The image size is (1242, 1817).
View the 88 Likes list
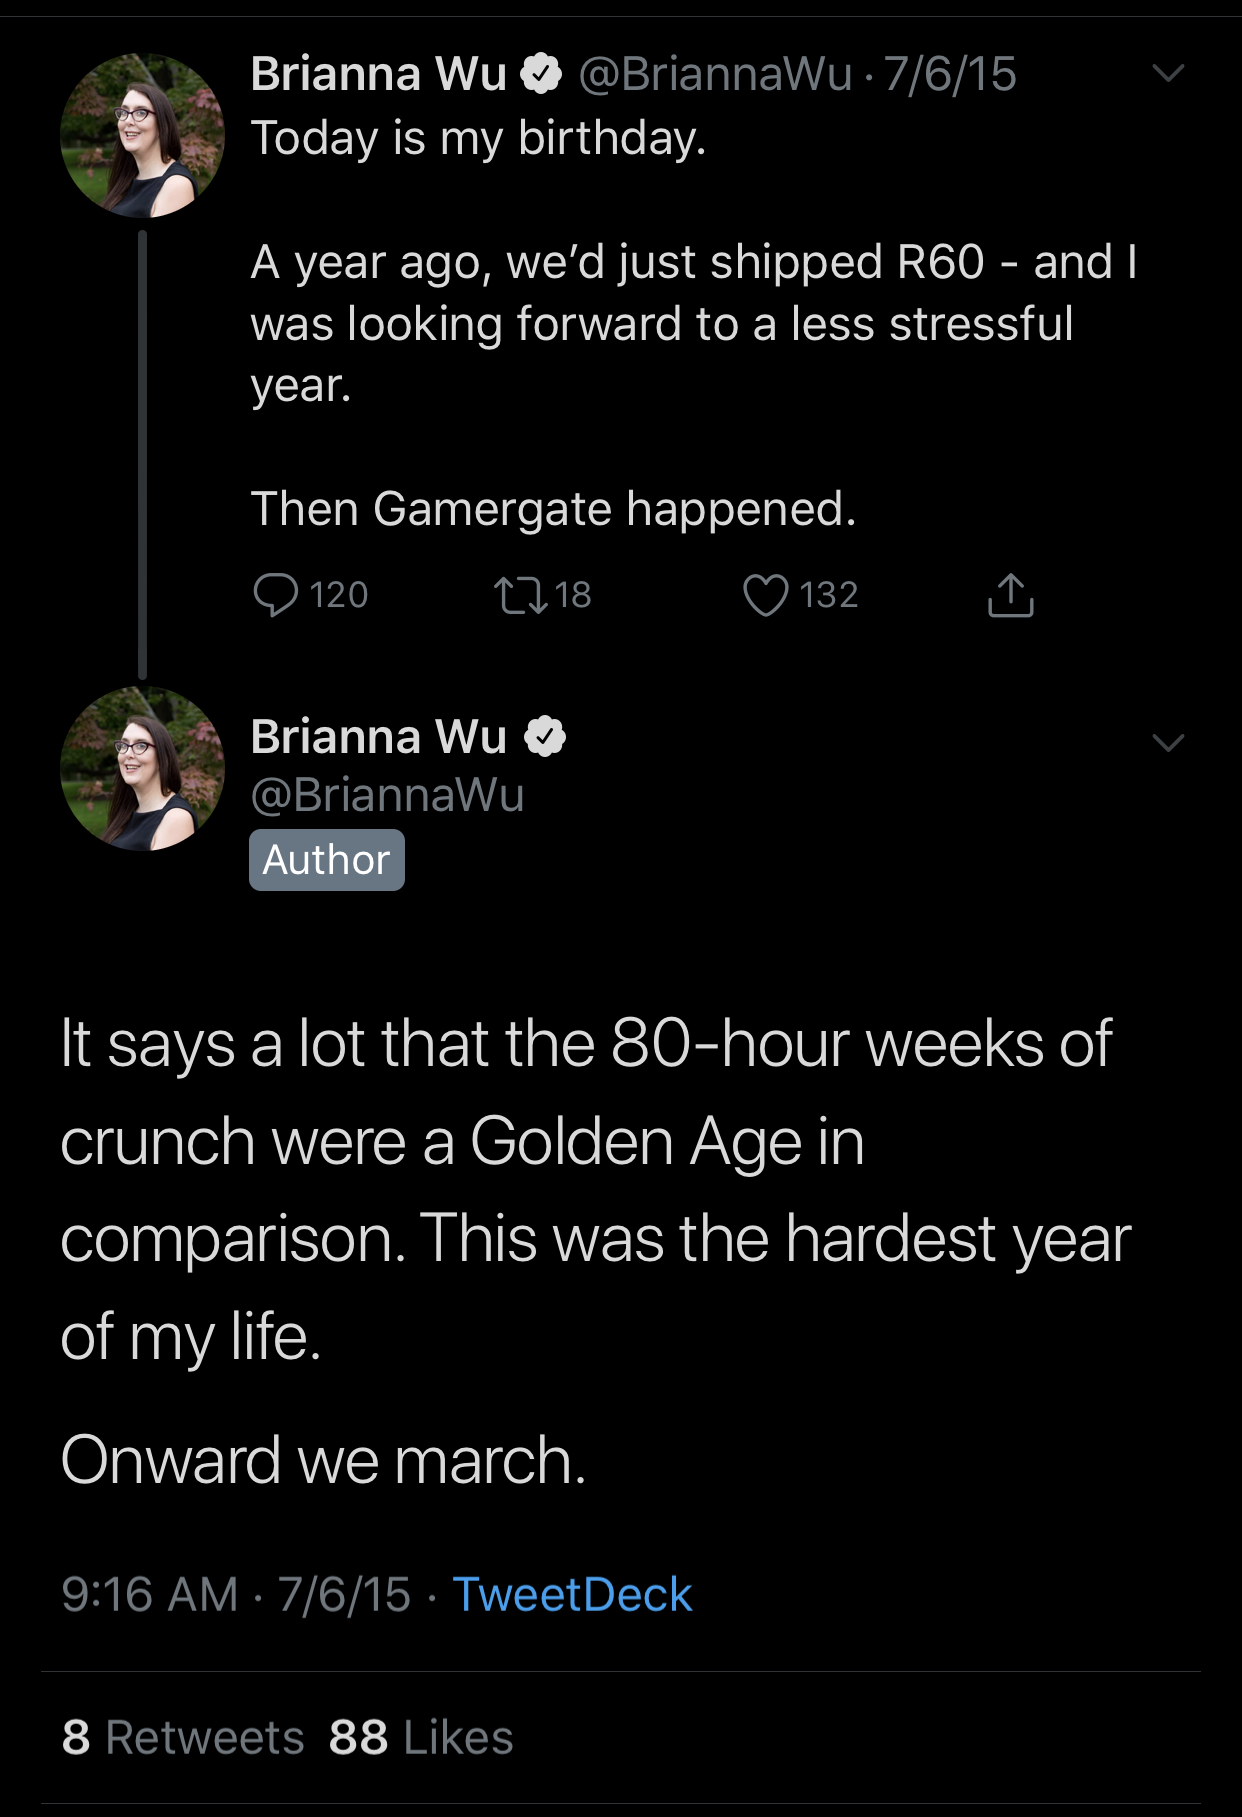(x=421, y=1738)
